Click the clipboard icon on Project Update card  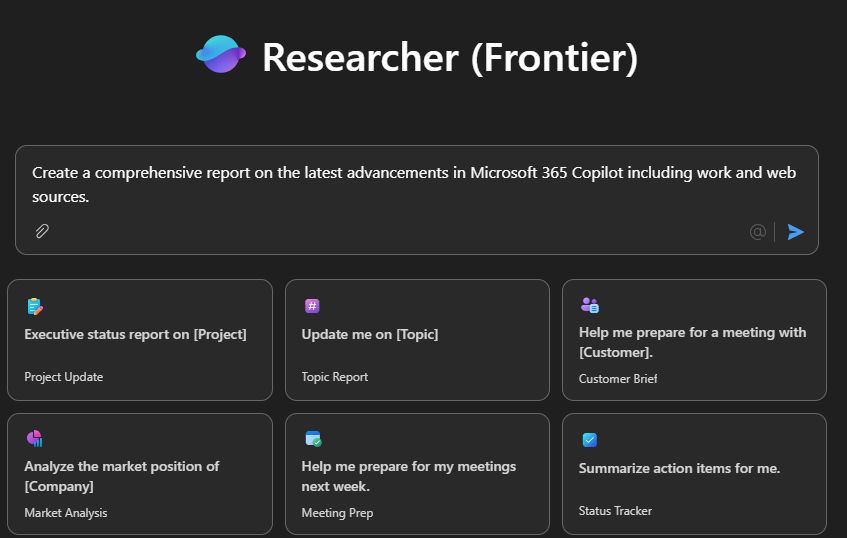pos(35,306)
